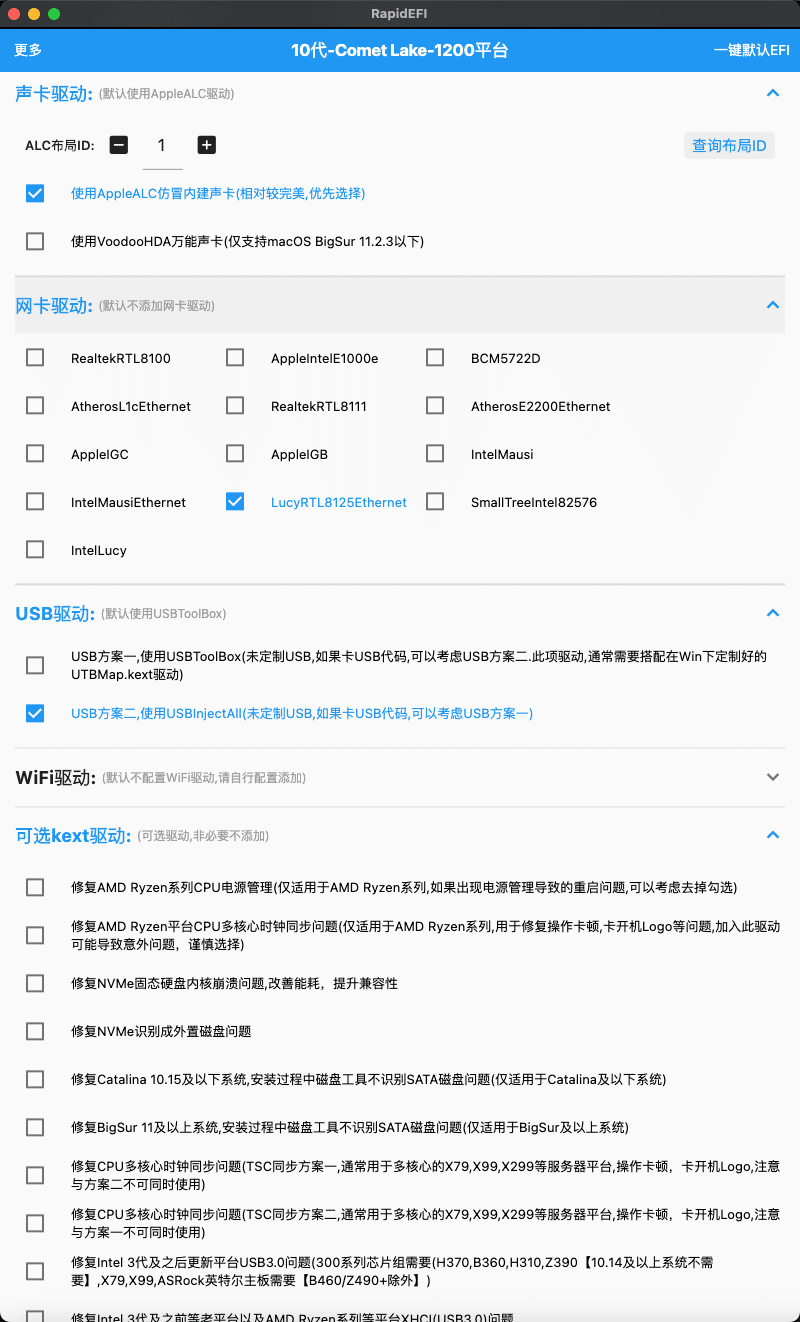Click the ALC布局ID number input field
The height and width of the screenshot is (1322, 800).
(162, 146)
